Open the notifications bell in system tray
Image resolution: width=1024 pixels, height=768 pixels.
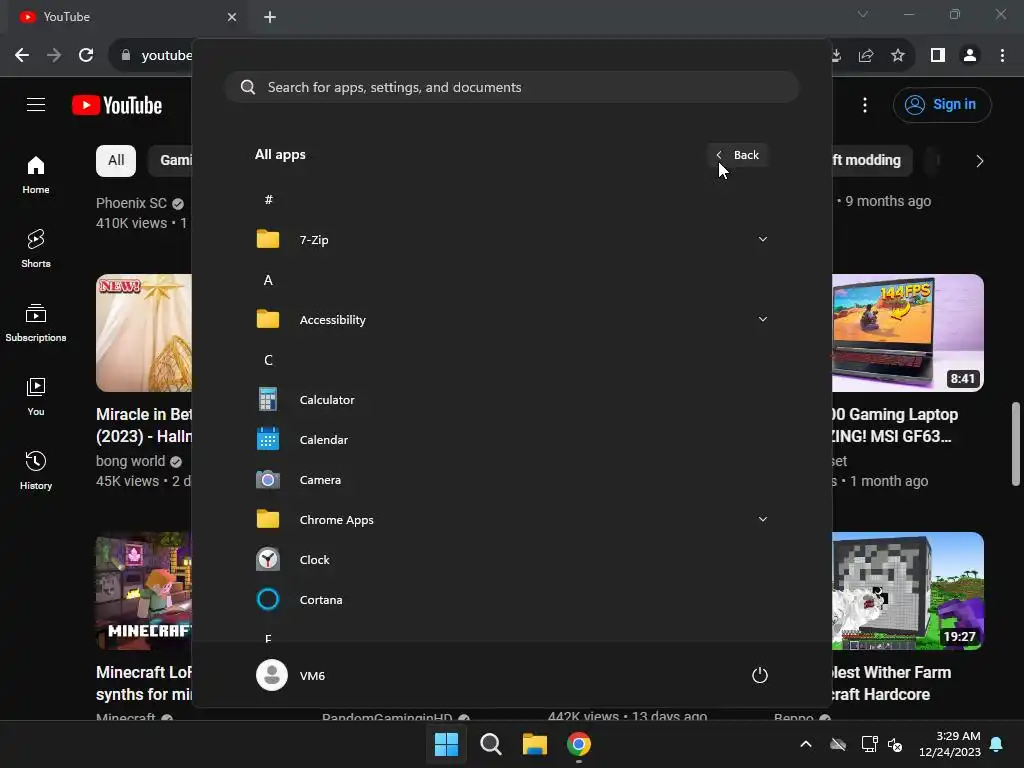(997, 744)
